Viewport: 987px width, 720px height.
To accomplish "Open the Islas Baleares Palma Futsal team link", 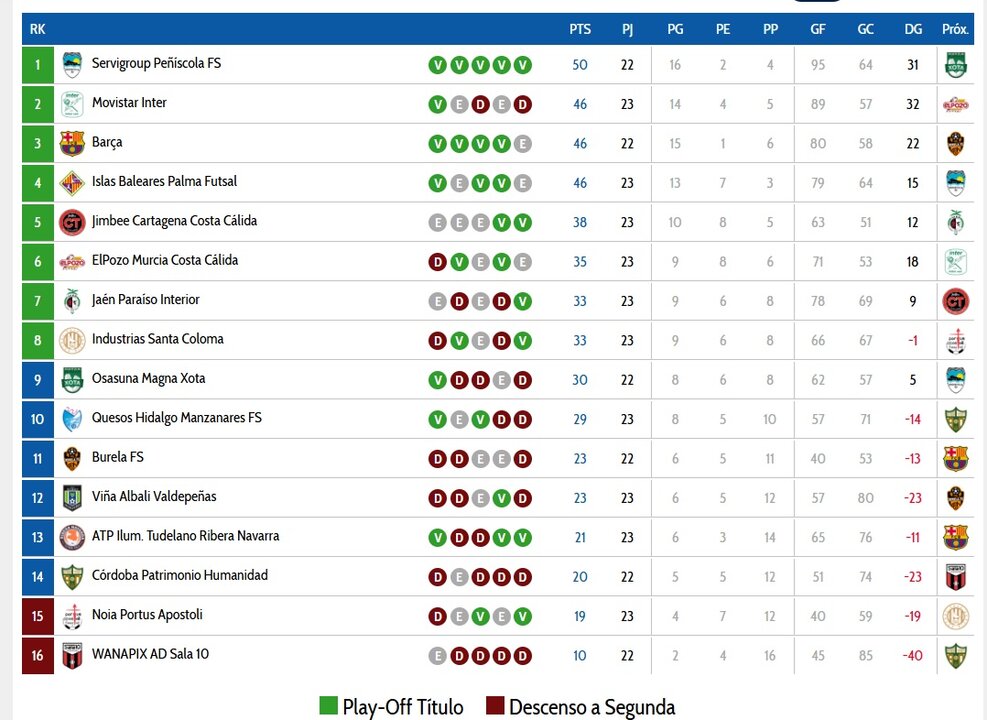I will click(164, 182).
